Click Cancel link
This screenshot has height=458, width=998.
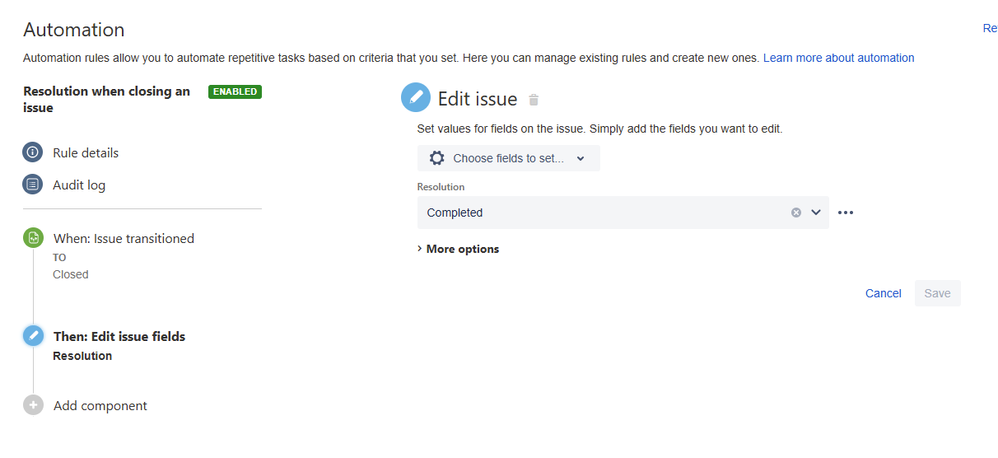[883, 293]
